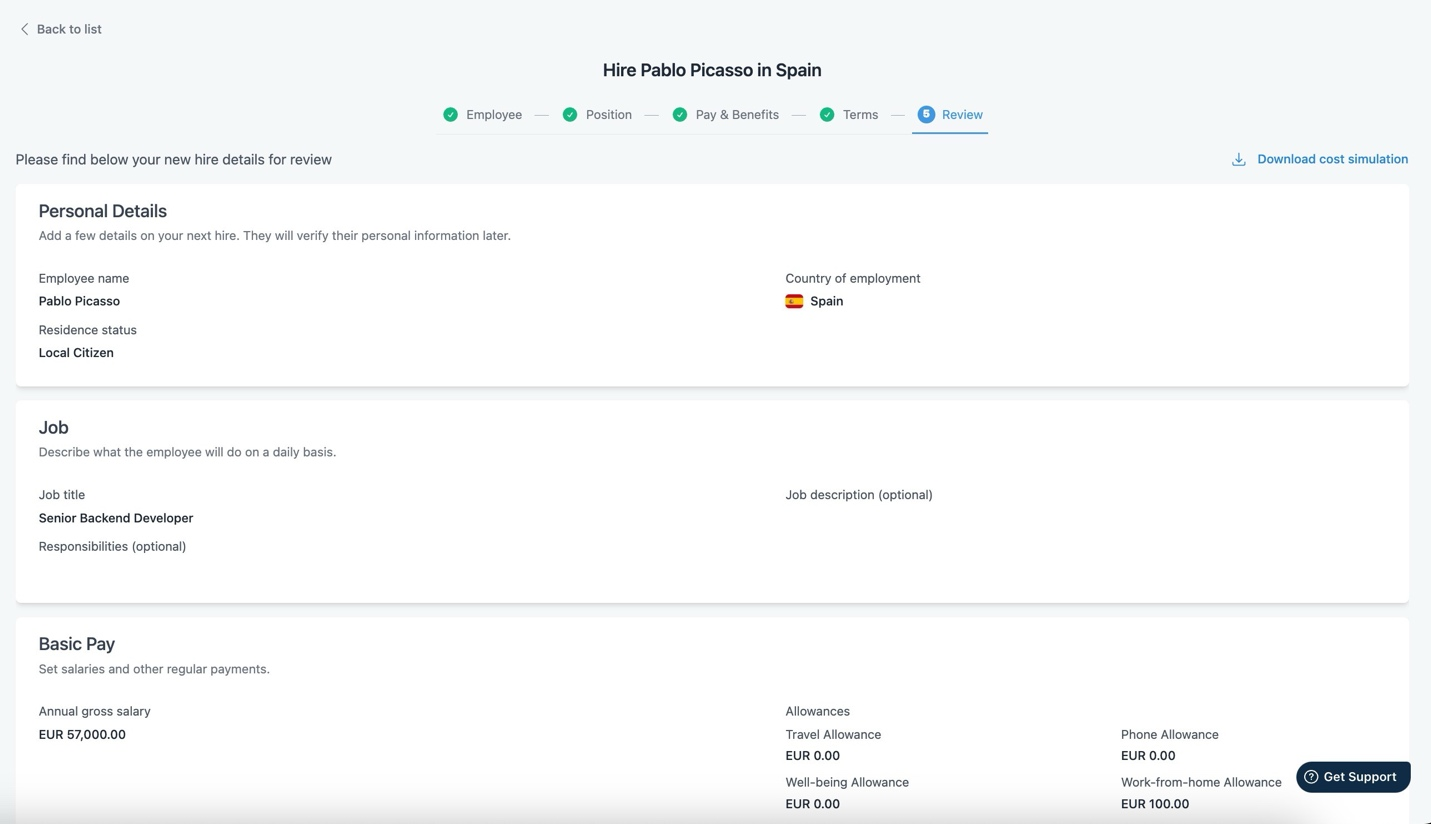Click the download cost simulation icon
Viewport: 1431px width, 824px height.
[x=1238, y=160]
